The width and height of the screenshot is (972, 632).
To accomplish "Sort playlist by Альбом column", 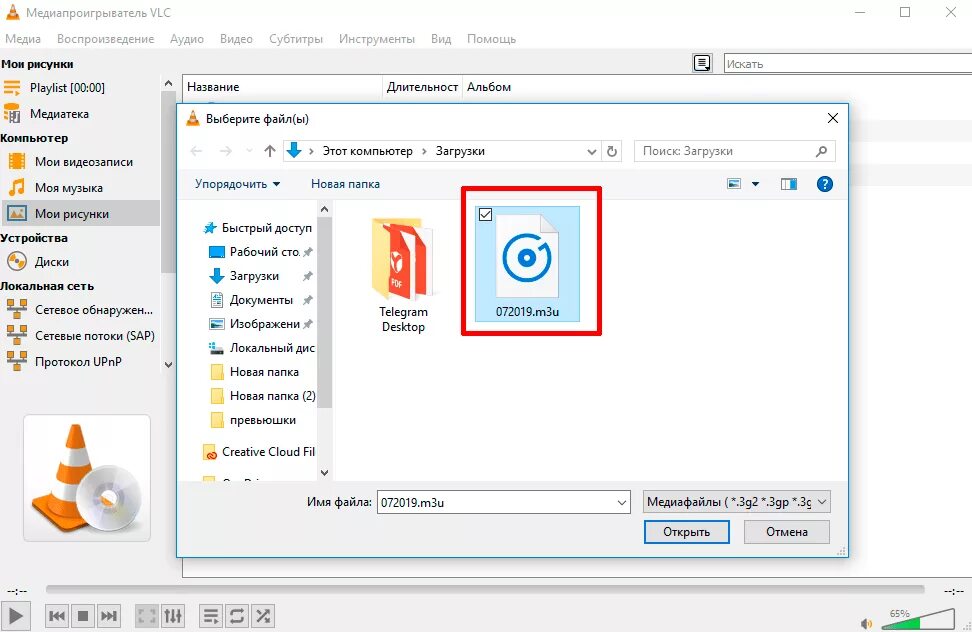I will point(488,87).
